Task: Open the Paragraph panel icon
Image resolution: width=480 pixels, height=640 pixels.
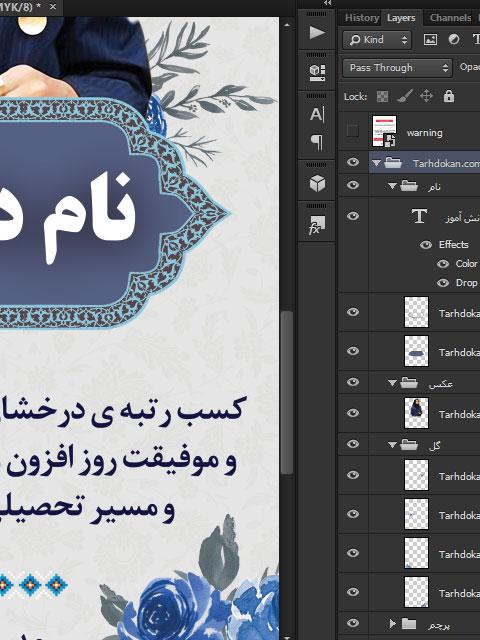Action: pos(317,142)
